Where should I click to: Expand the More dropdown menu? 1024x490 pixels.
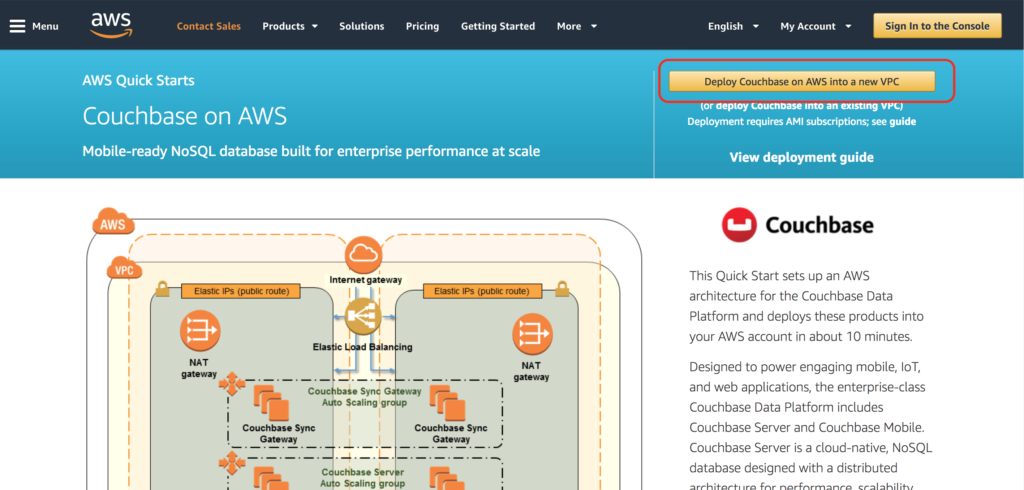[577, 26]
